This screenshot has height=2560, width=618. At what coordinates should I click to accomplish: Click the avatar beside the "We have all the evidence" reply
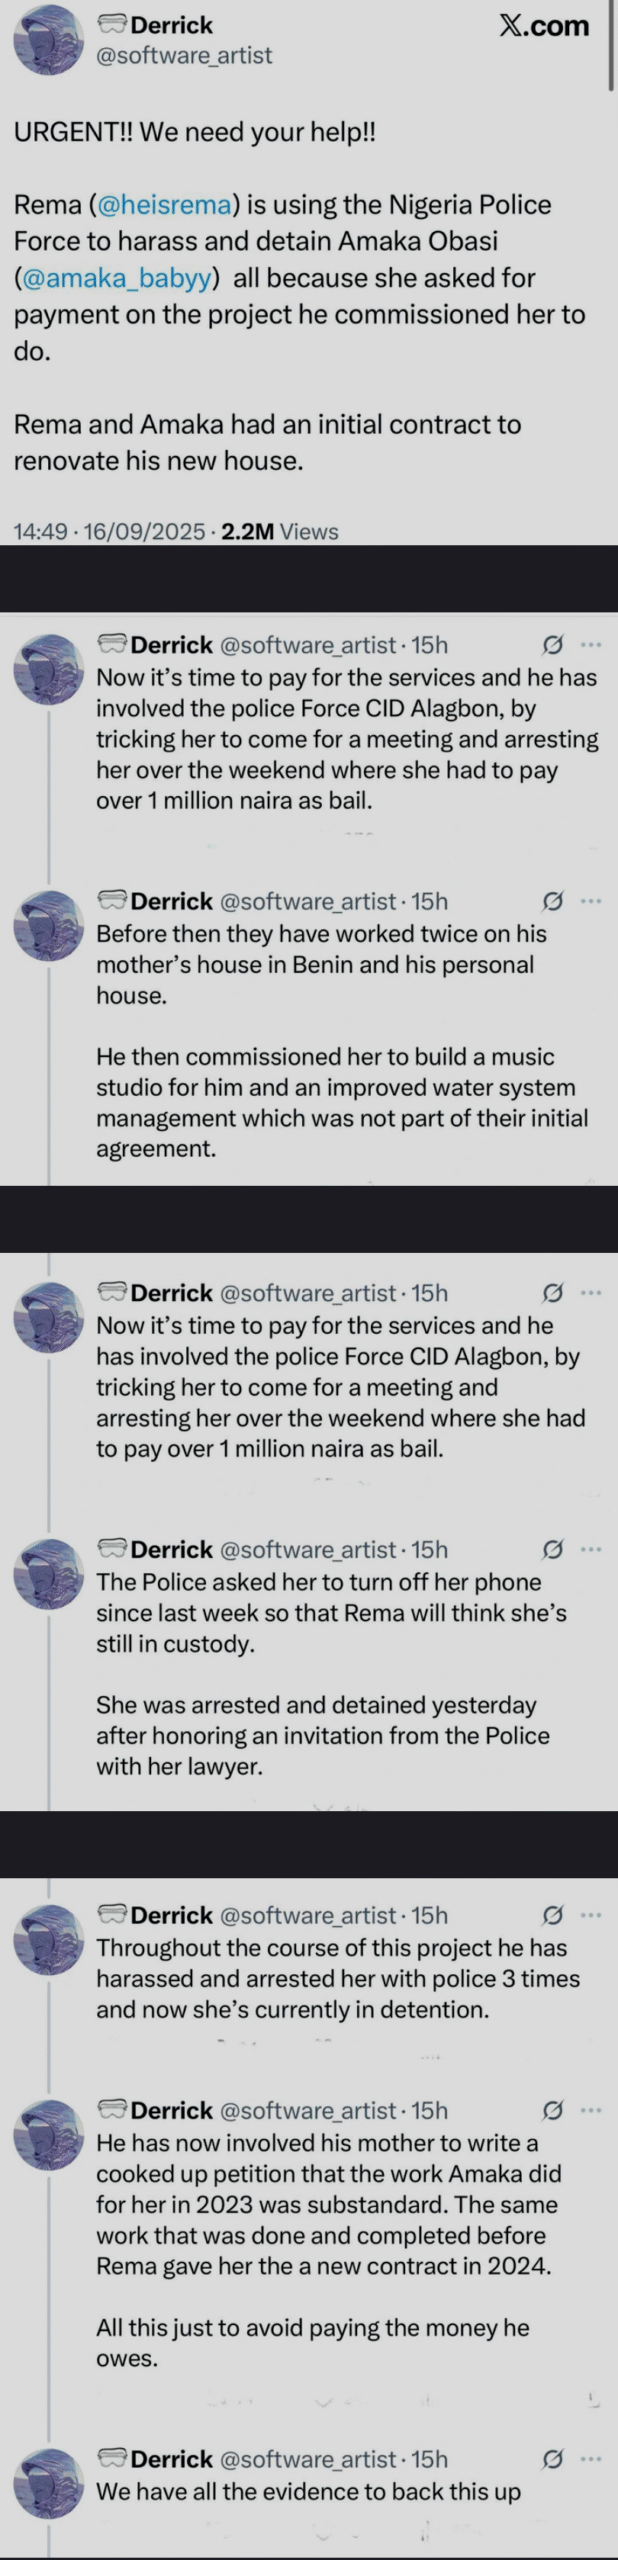[46, 2476]
